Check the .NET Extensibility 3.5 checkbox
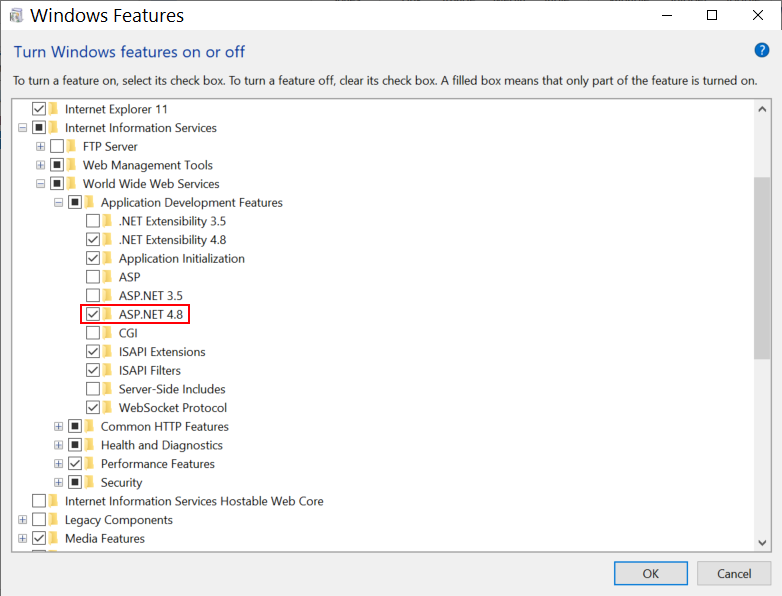The width and height of the screenshot is (782, 596). [x=93, y=221]
